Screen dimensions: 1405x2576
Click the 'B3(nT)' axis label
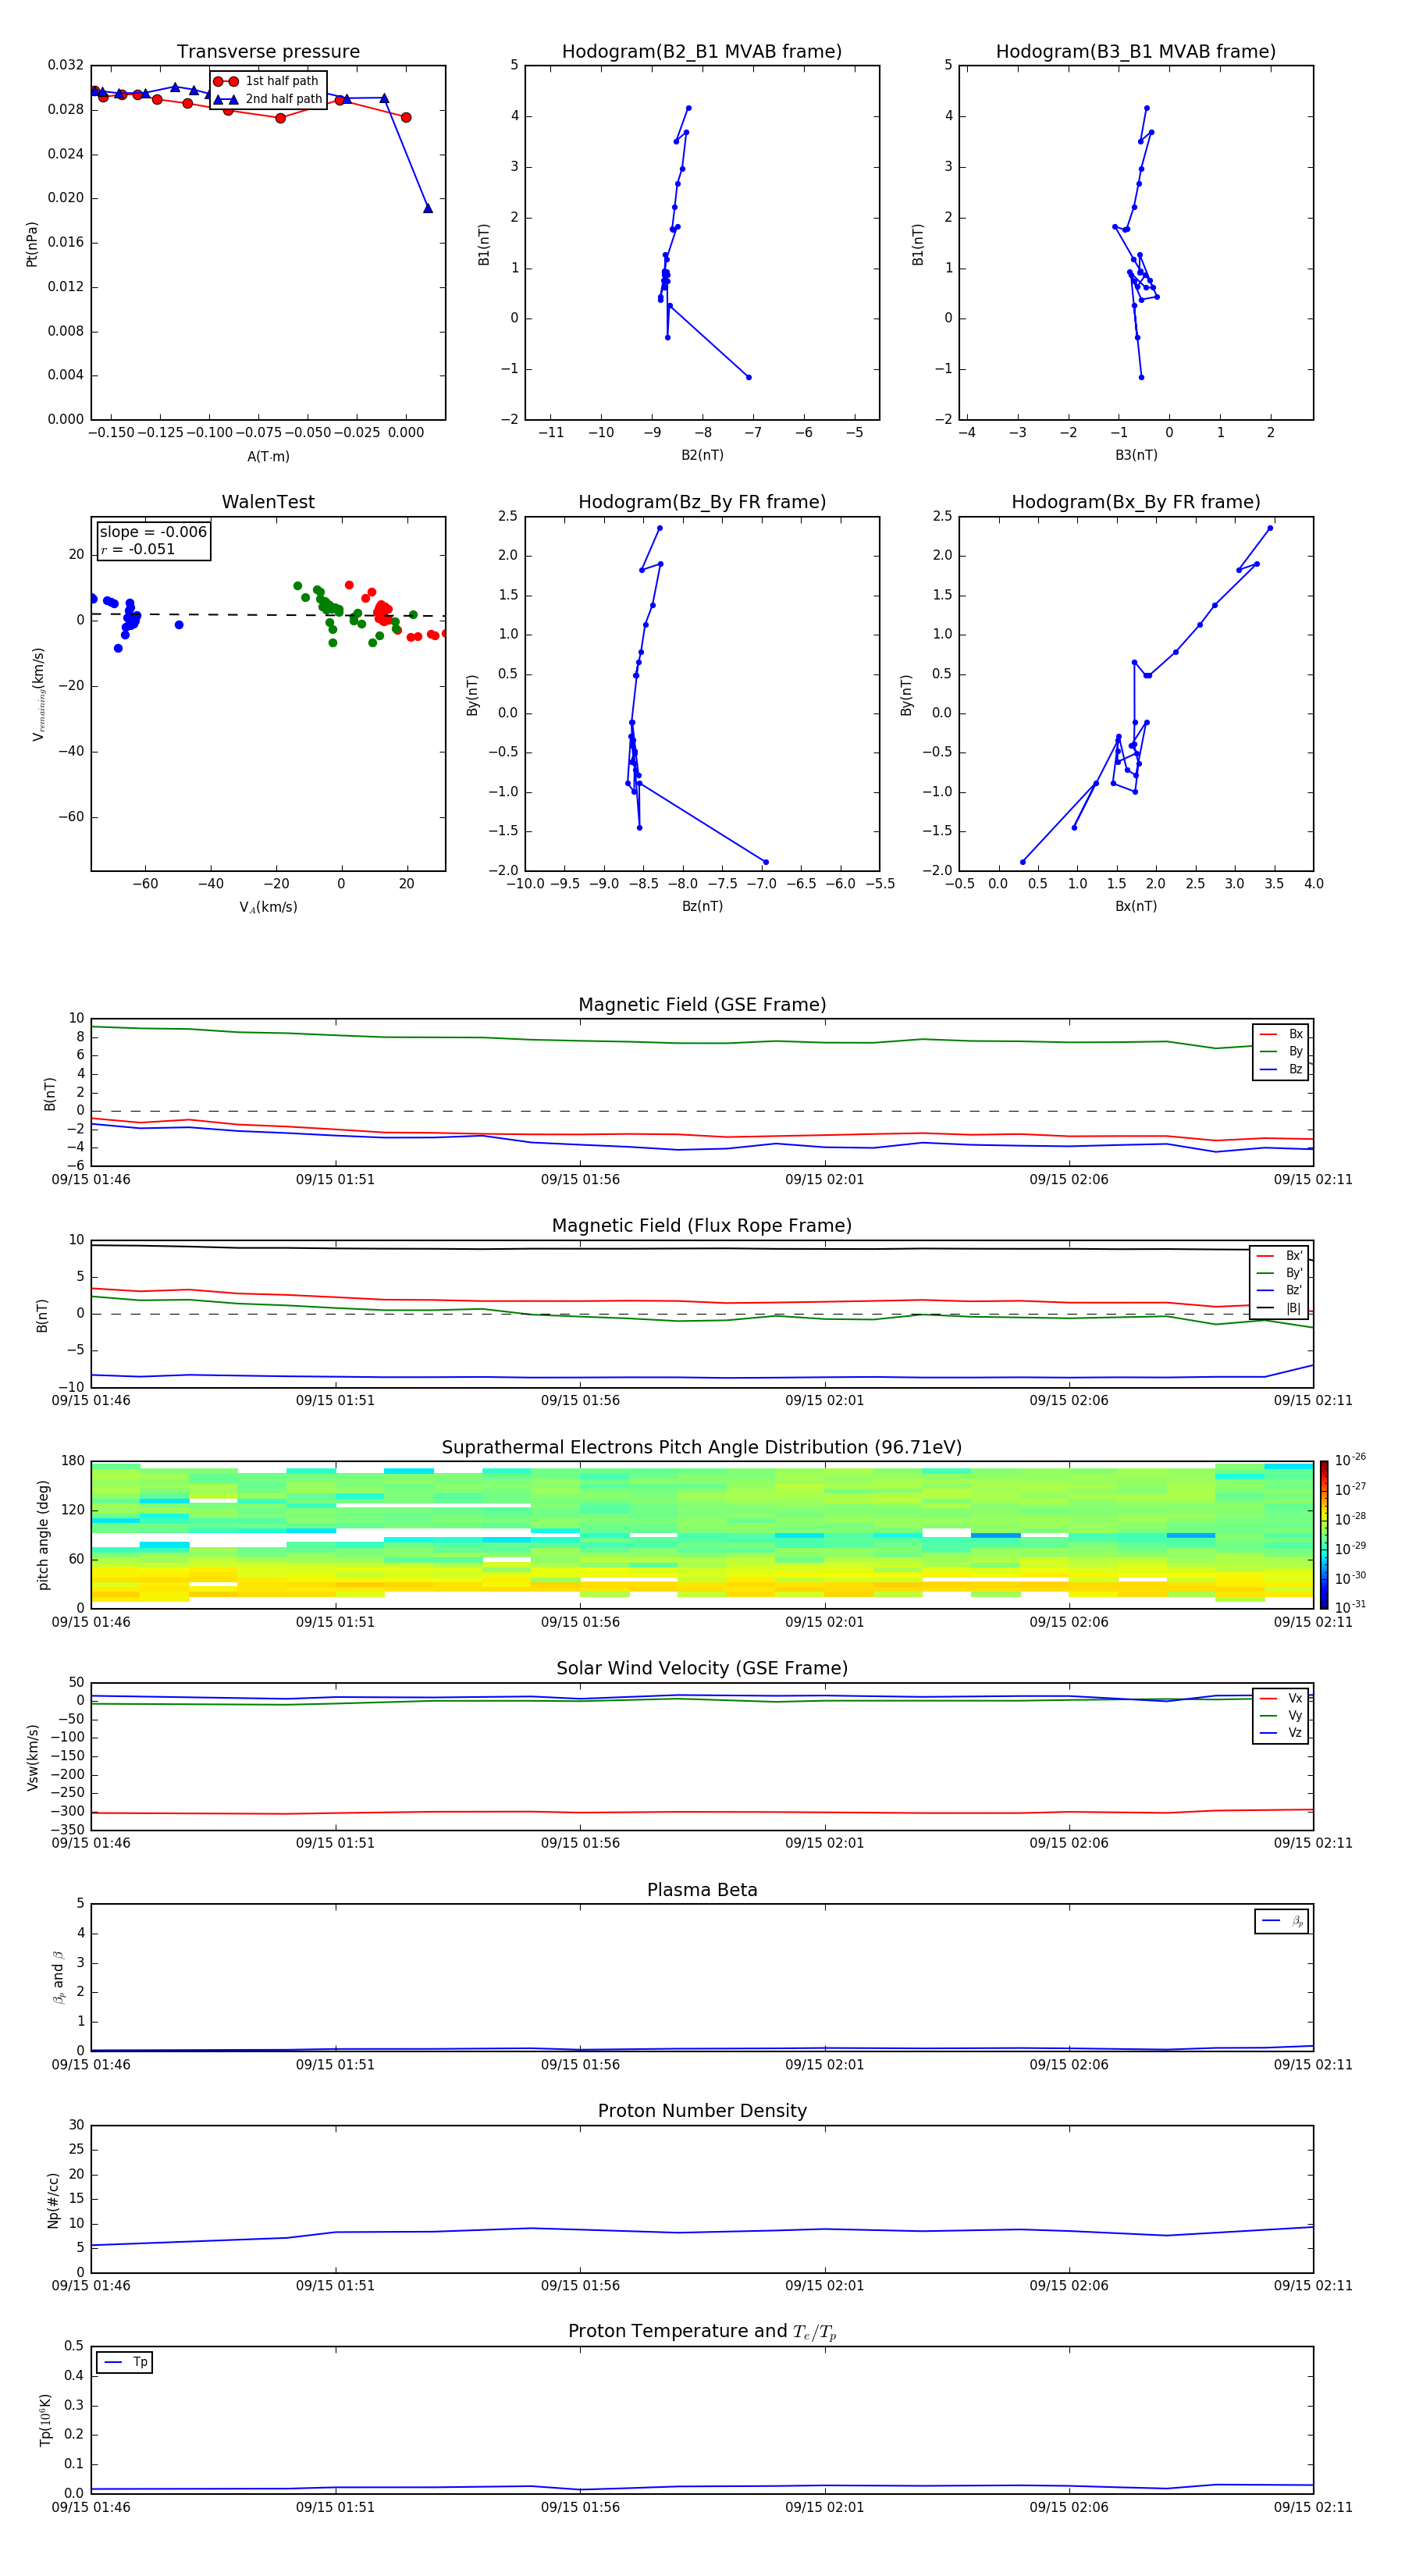(1136, 455)
